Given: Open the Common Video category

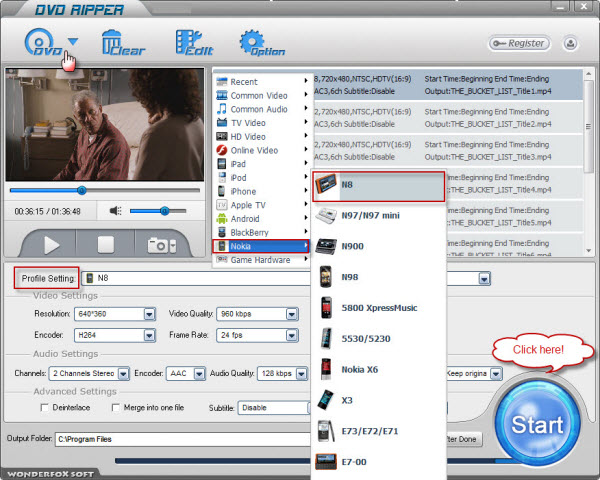Looking at the screenshot, I should pyautogui.click(x=262, y=95).
